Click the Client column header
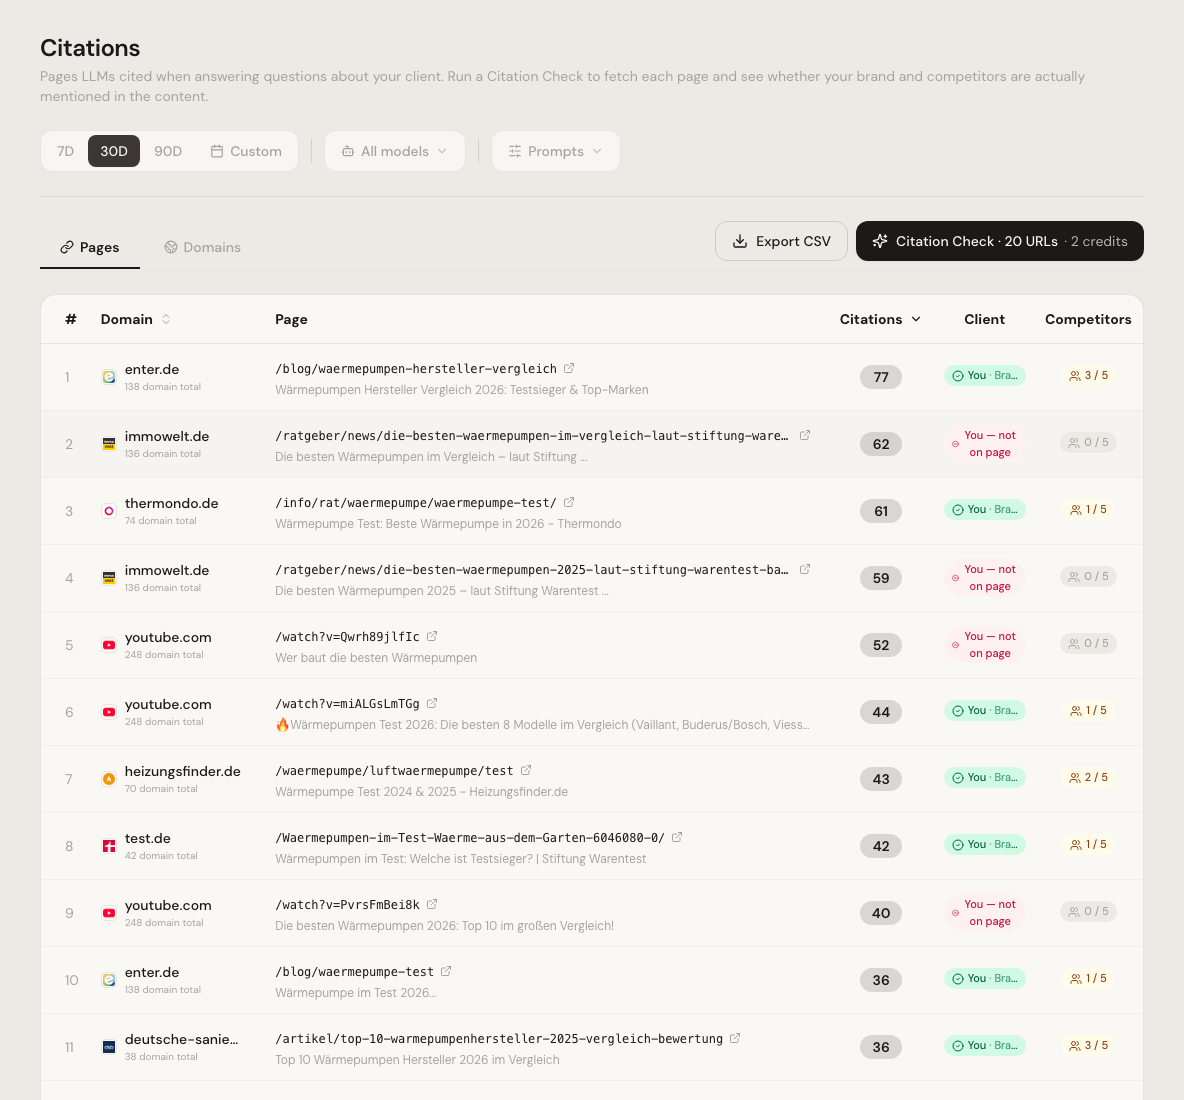Viewport: 1184px width, 1100px height. (984, 319)
